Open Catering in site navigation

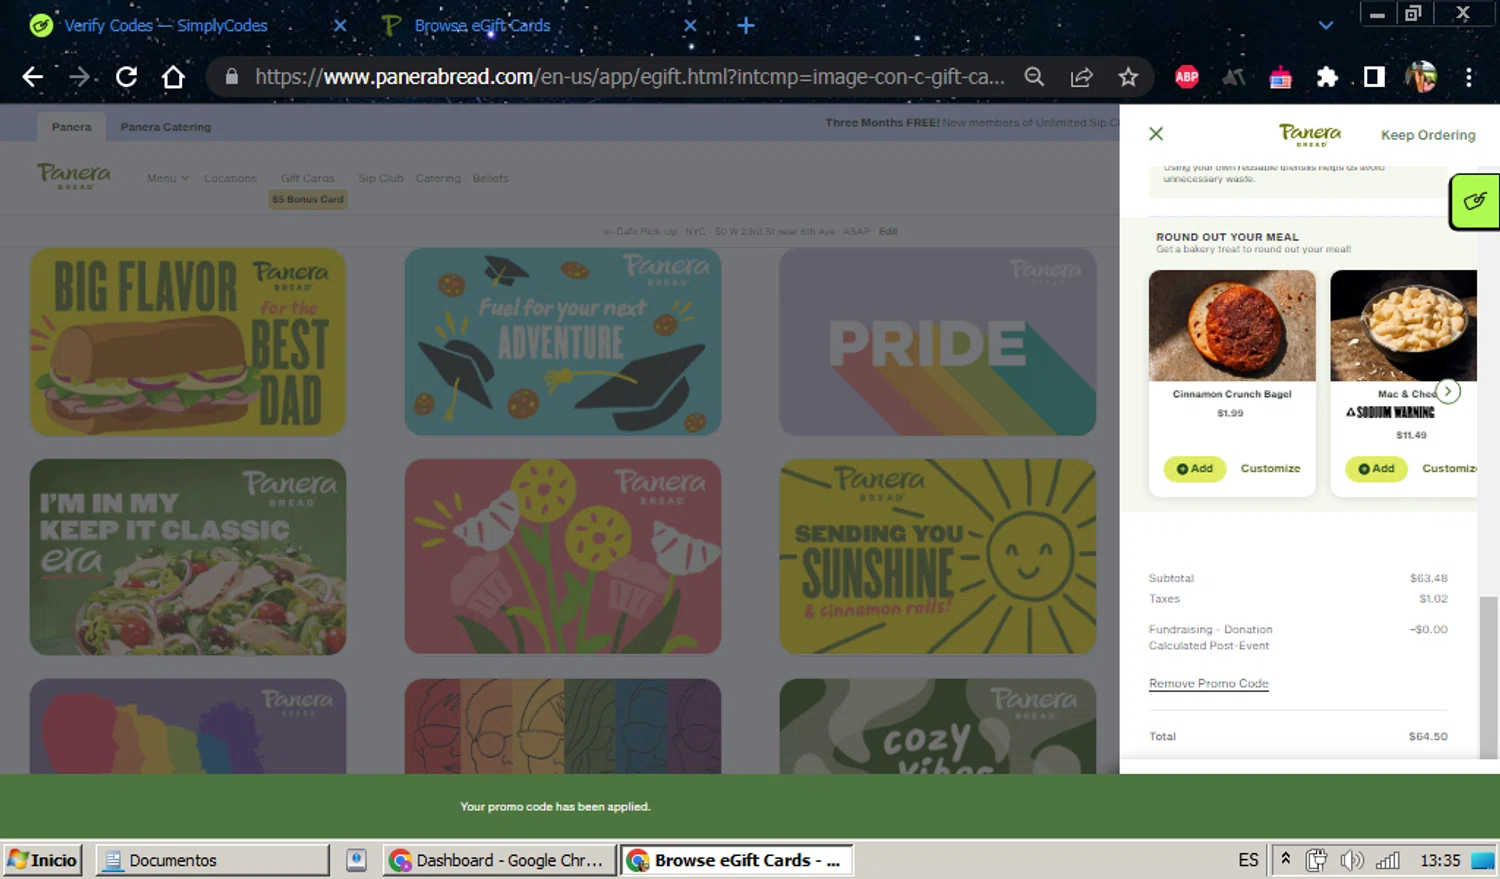[438, 178]
